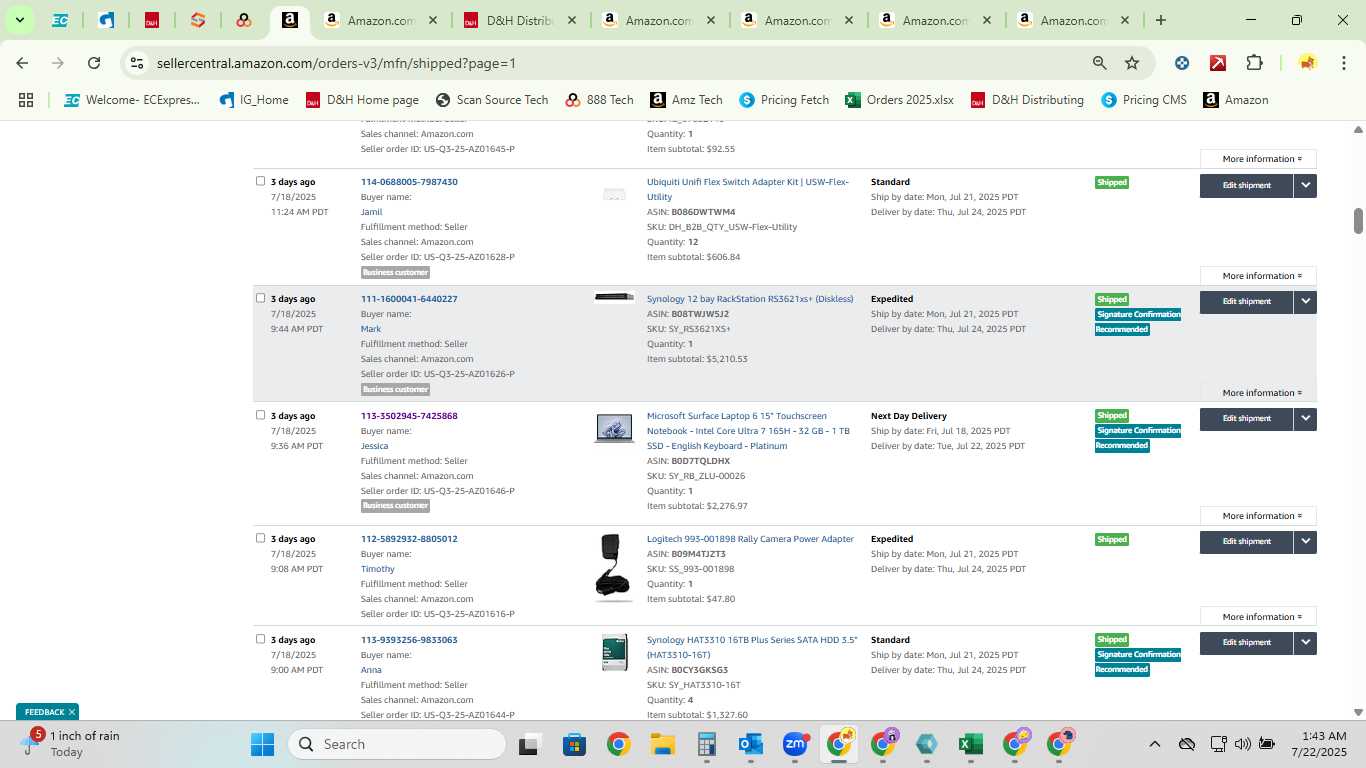Switch to the pinned 888 tab
Screen dimensions: 1366x768
tap(244, 20)
